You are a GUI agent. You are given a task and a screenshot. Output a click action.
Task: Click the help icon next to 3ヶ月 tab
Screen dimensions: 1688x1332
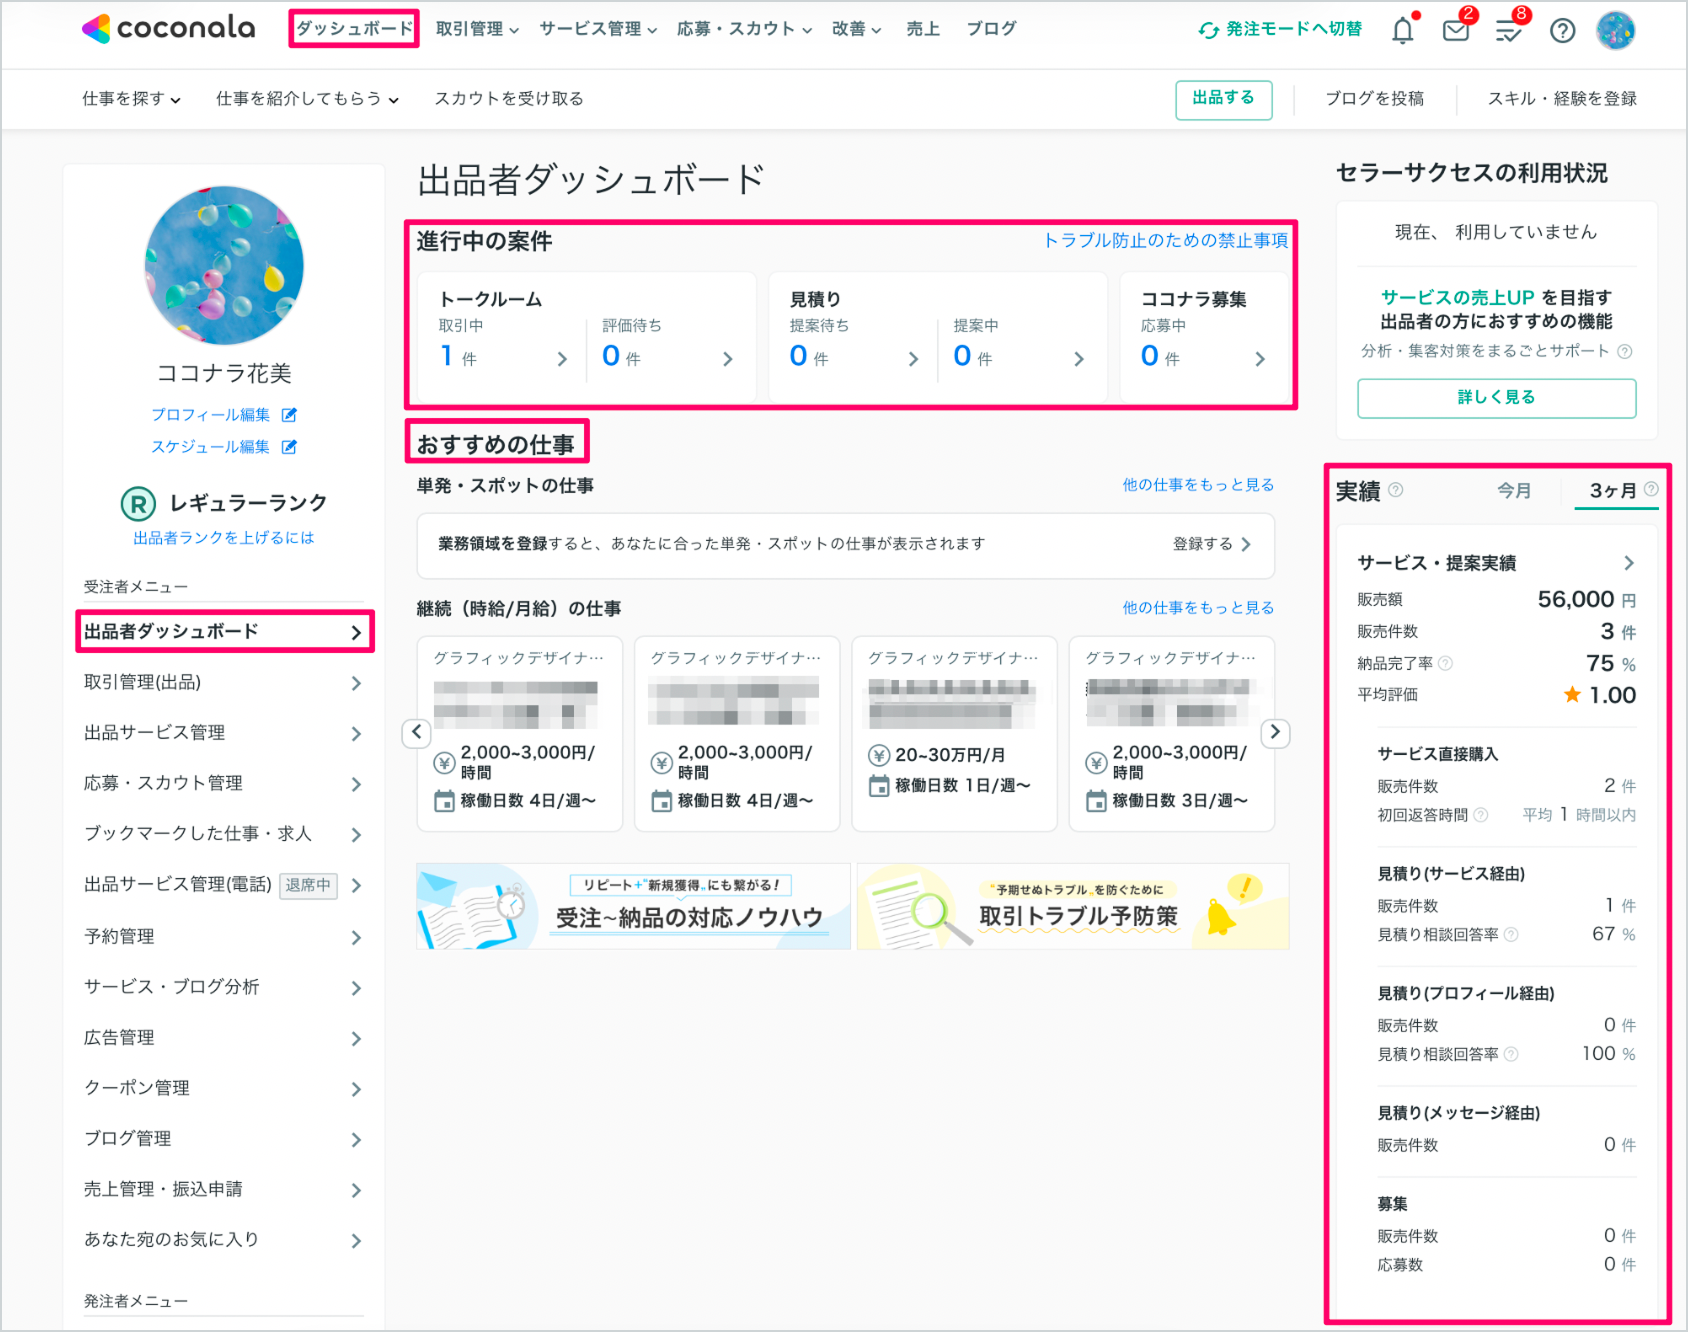click(1651, 489)
